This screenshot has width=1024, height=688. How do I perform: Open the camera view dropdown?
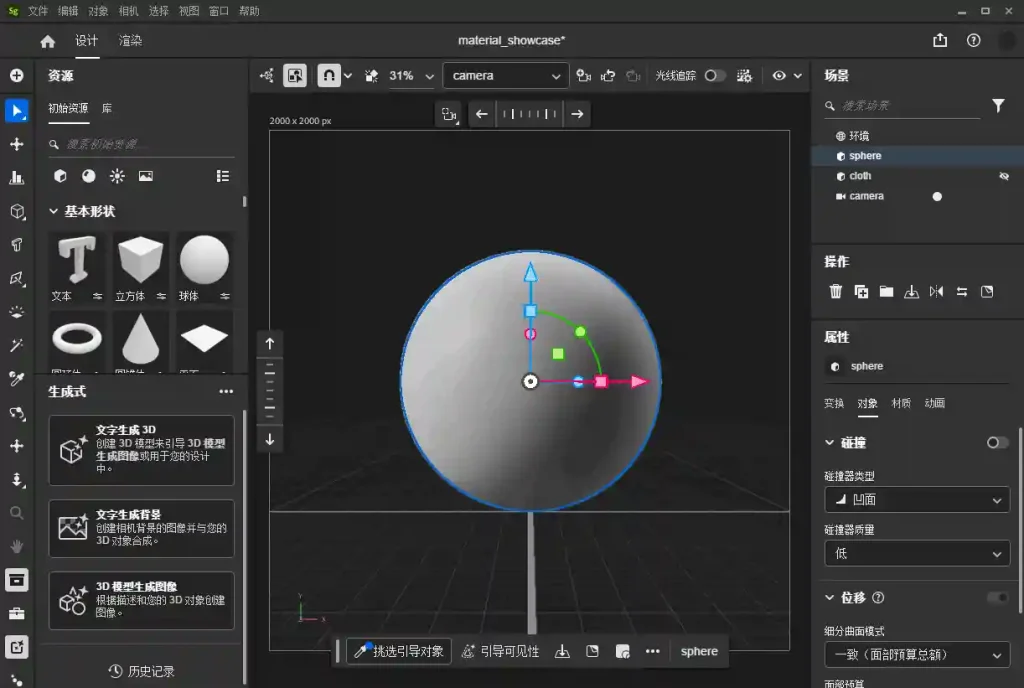click(x=505, y=75)
